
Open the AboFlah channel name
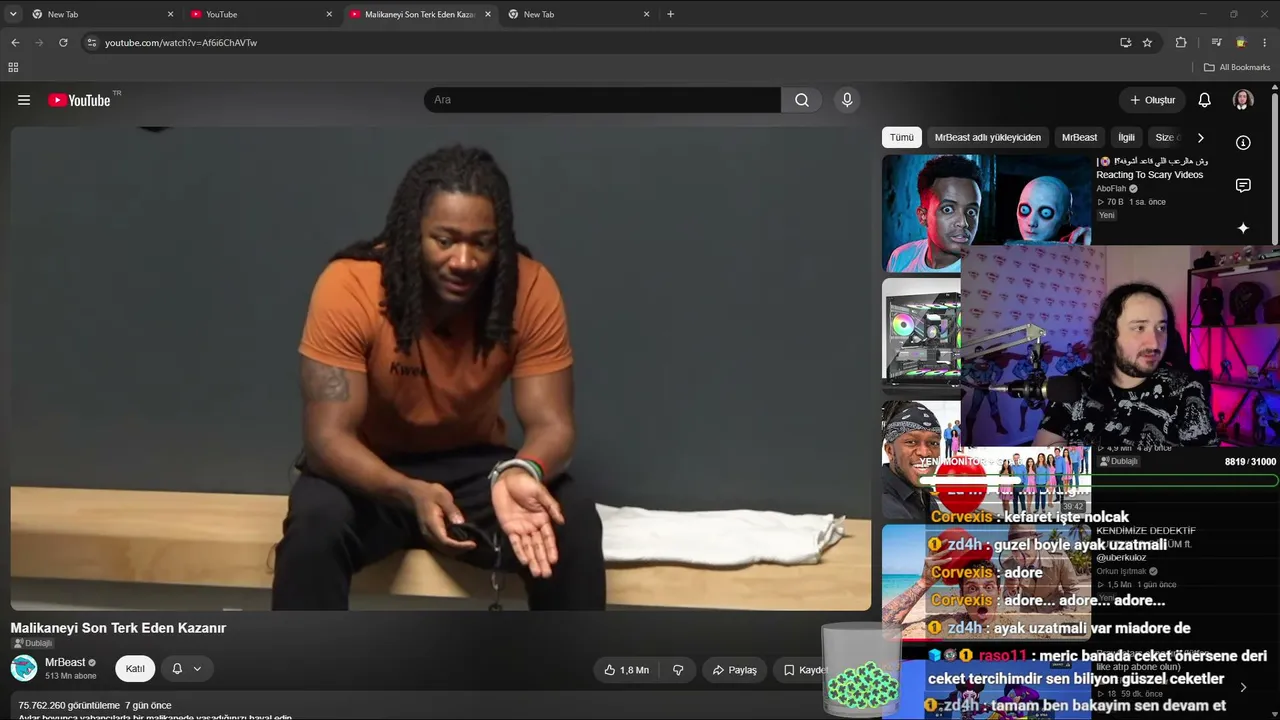click(x=1111, y=188)
